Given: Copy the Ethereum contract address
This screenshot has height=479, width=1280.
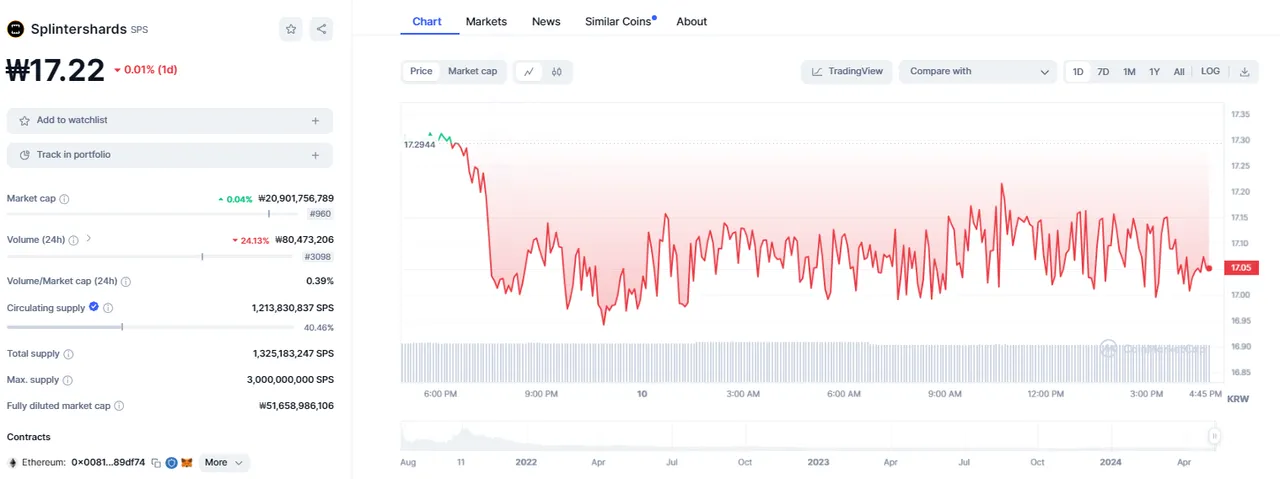Looking at the screenshot, I should pyautogui.click(x=156, y=463).
